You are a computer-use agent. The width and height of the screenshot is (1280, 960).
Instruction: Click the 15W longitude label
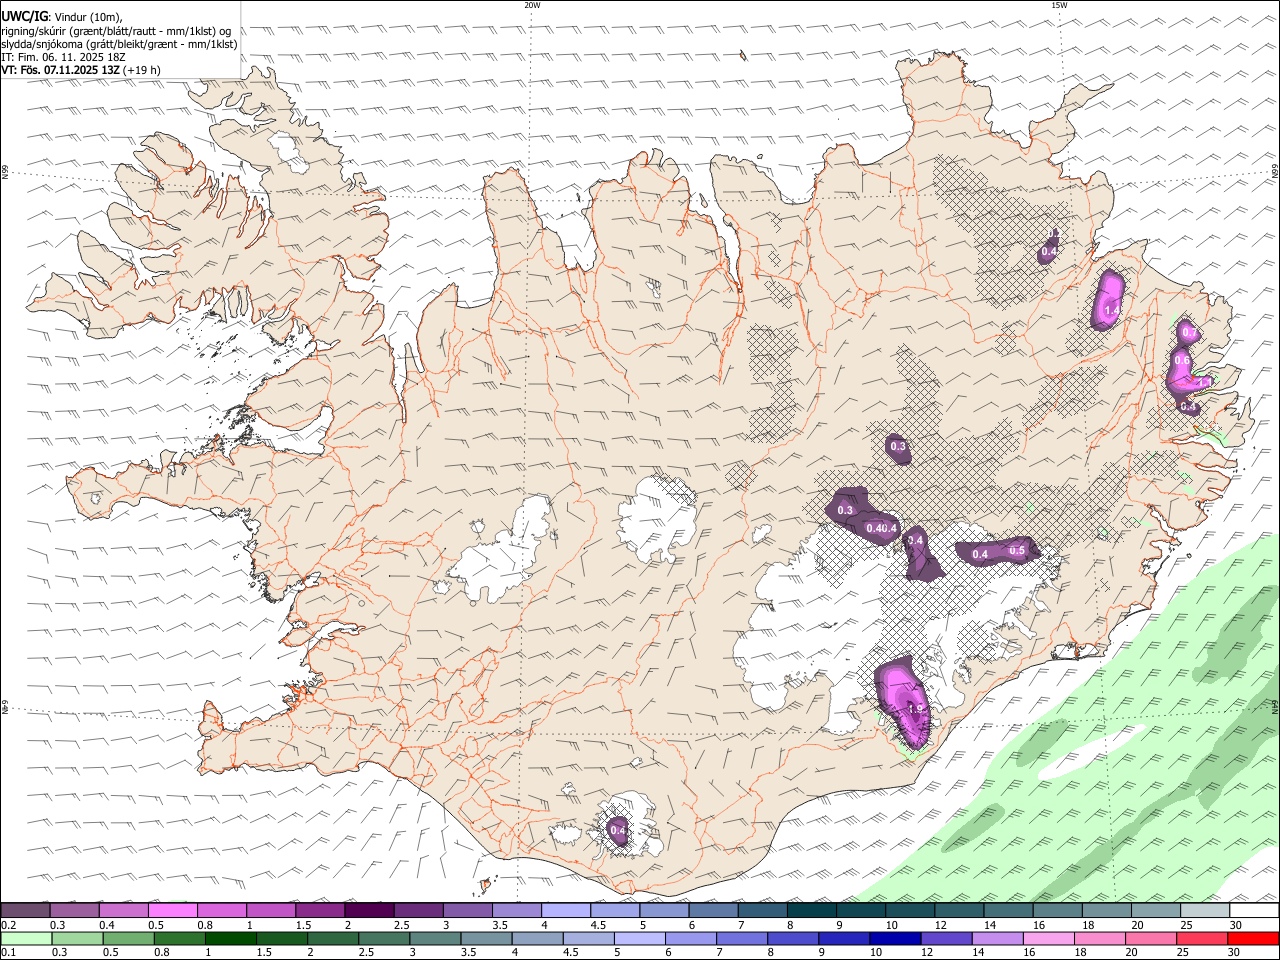1059,5
